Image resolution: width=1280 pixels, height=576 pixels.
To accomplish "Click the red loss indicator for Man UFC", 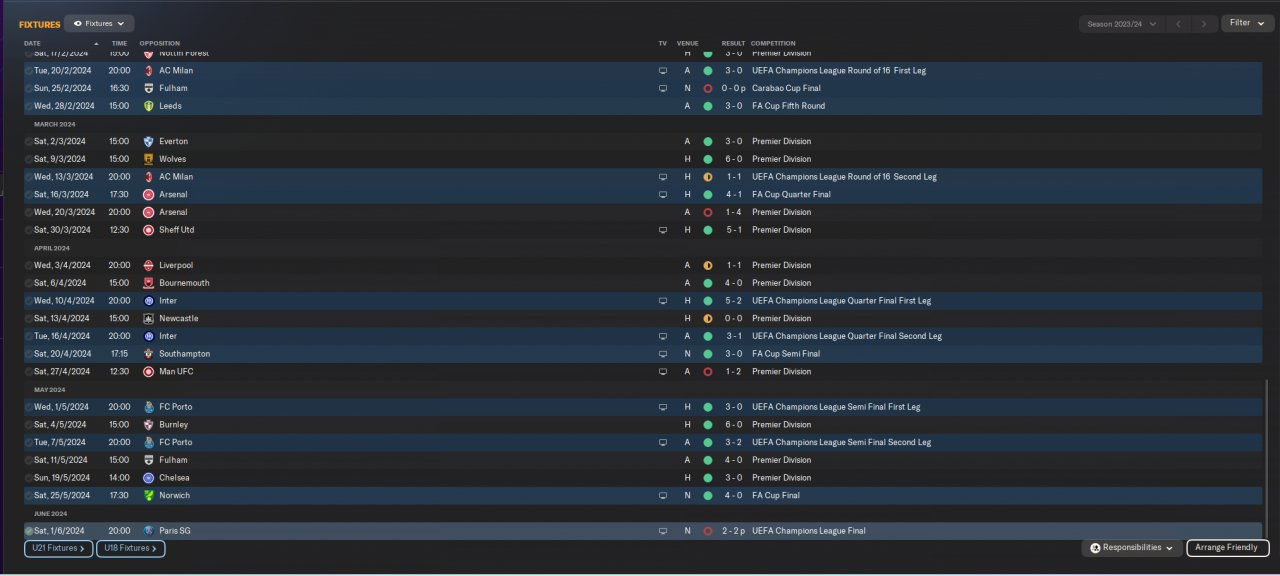I will (x=707, y=372).
